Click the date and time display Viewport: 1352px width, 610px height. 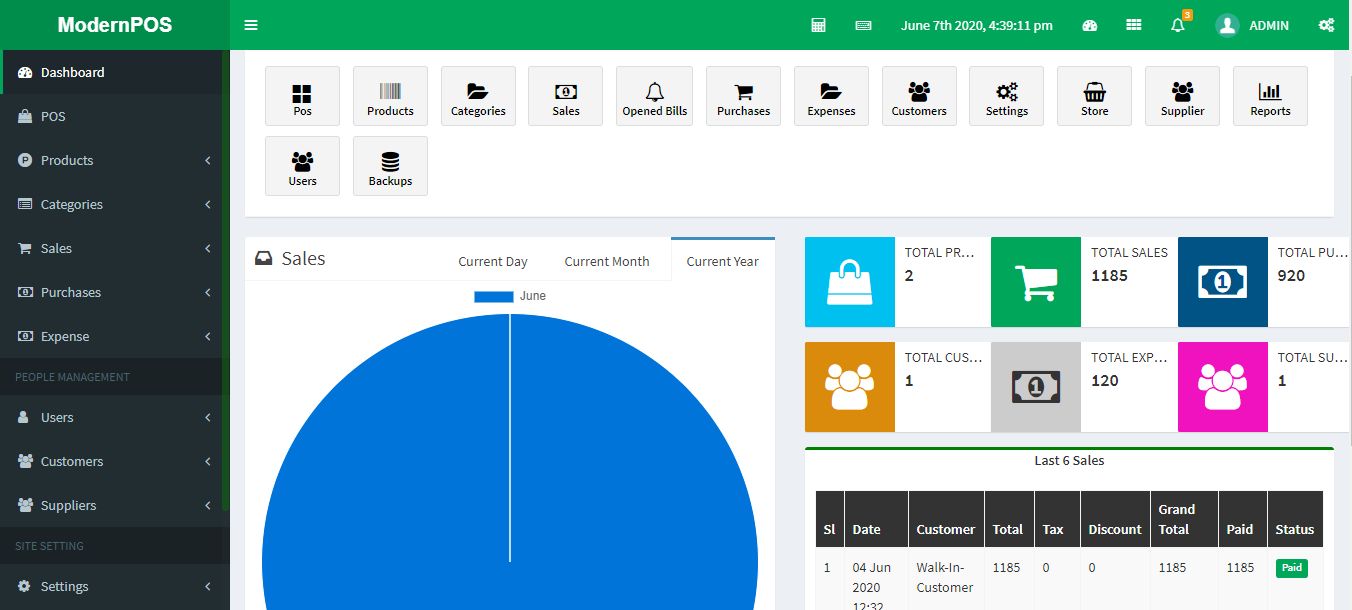coord(977,26)
